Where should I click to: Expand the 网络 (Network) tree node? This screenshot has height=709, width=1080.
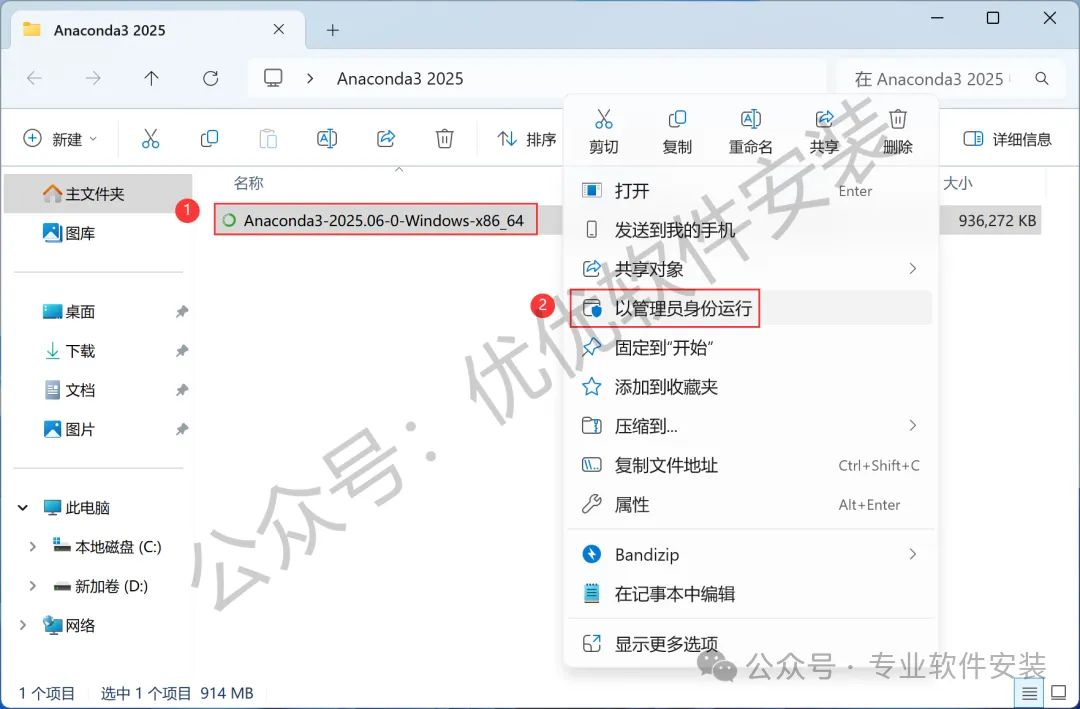(x=23, y=626)
